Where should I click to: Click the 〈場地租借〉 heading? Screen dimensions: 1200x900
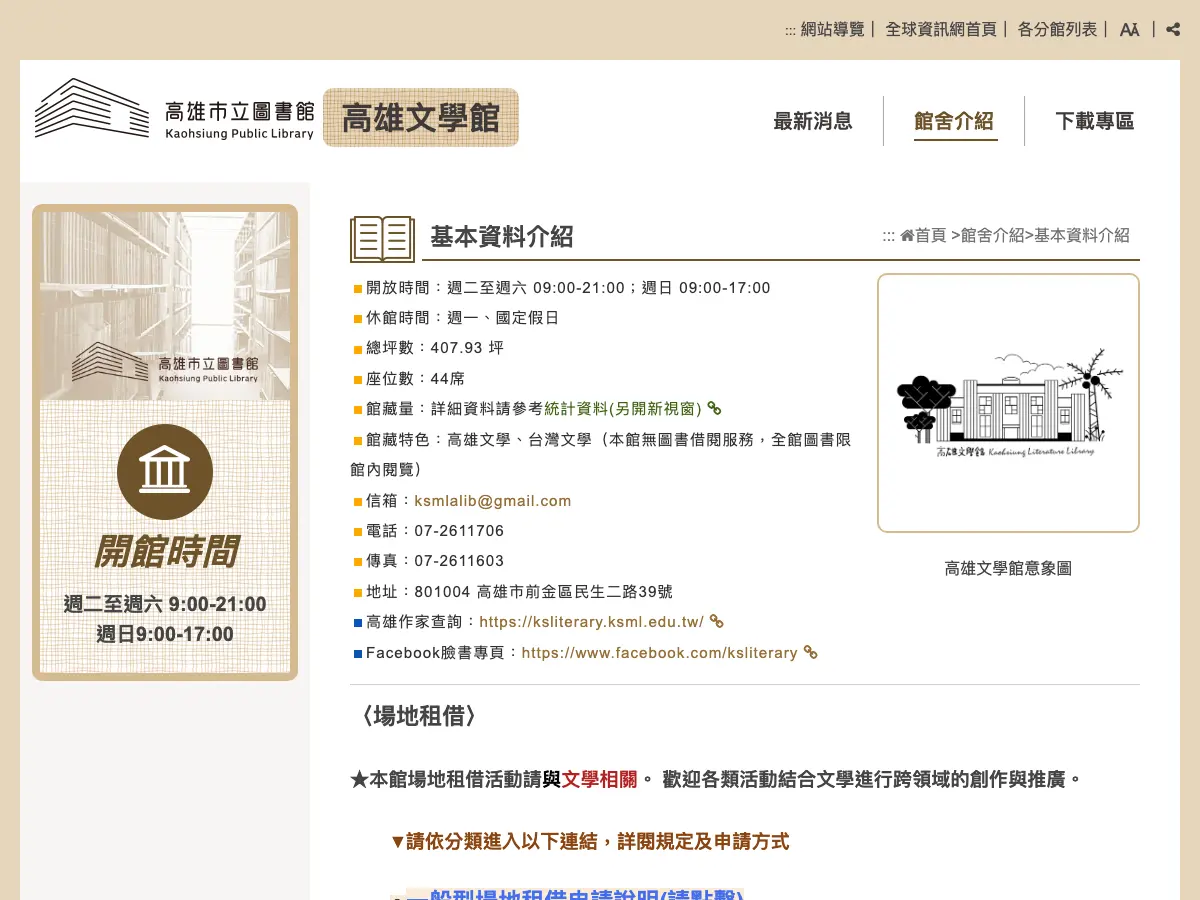click(x=420, y=716)
